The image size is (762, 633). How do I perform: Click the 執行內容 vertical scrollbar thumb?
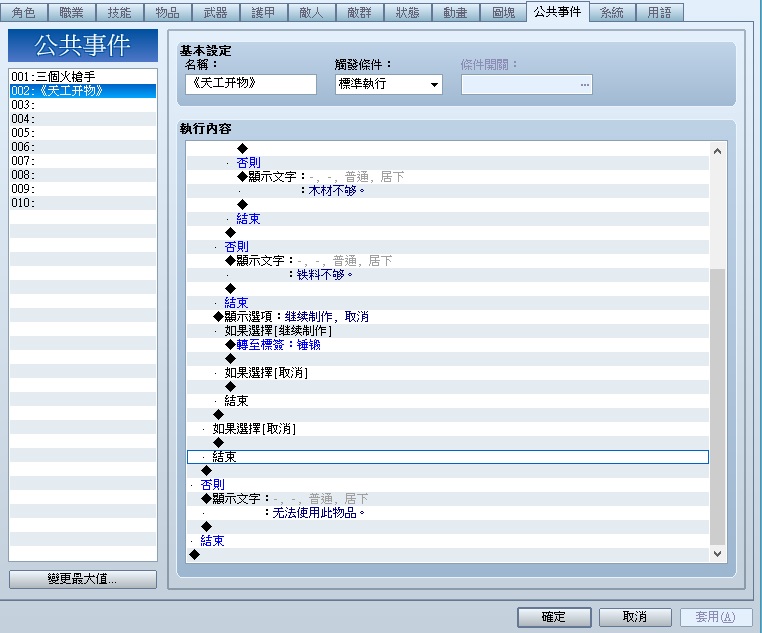point(717,406)
